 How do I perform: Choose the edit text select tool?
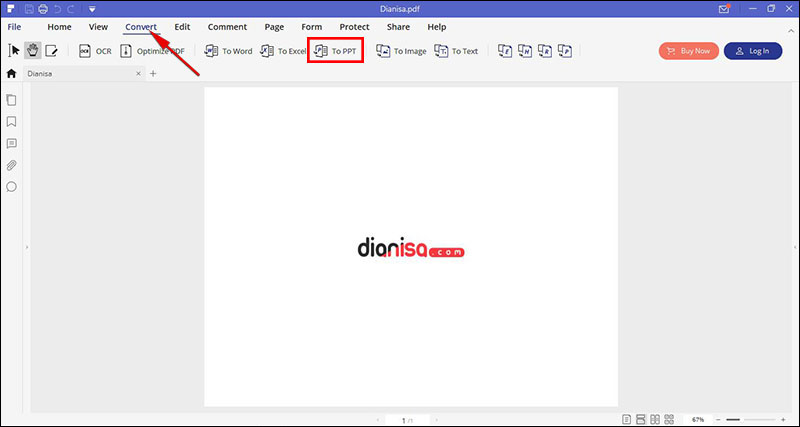(x=51, y=51)
